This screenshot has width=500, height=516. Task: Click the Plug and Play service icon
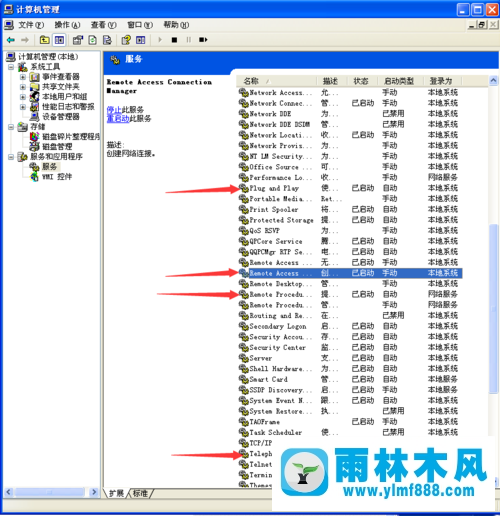click(x=243, y=188)
